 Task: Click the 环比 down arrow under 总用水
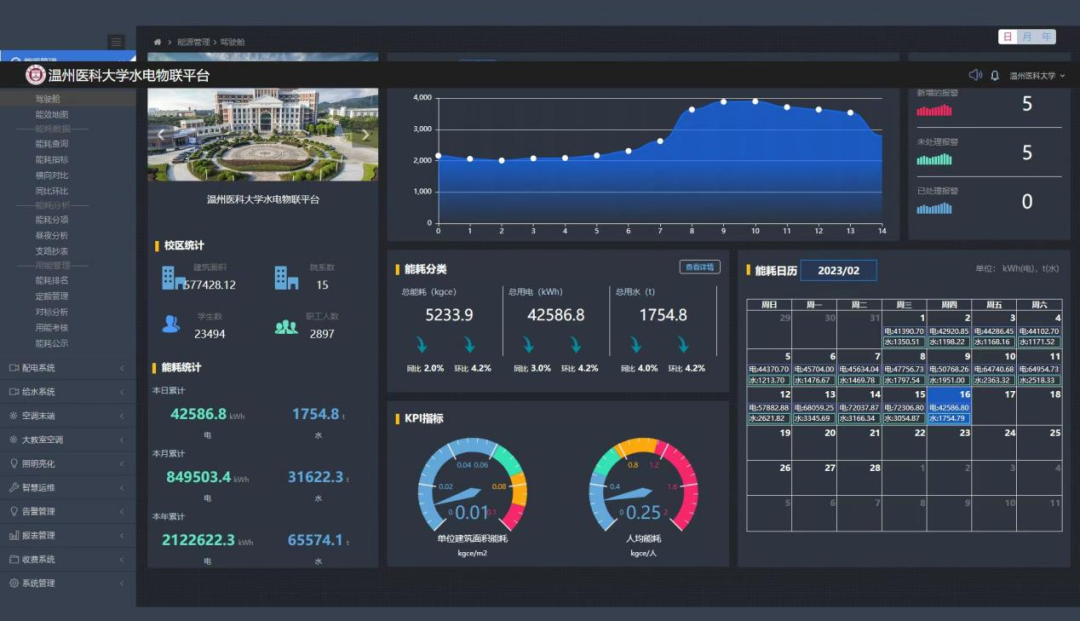point(683,344)
